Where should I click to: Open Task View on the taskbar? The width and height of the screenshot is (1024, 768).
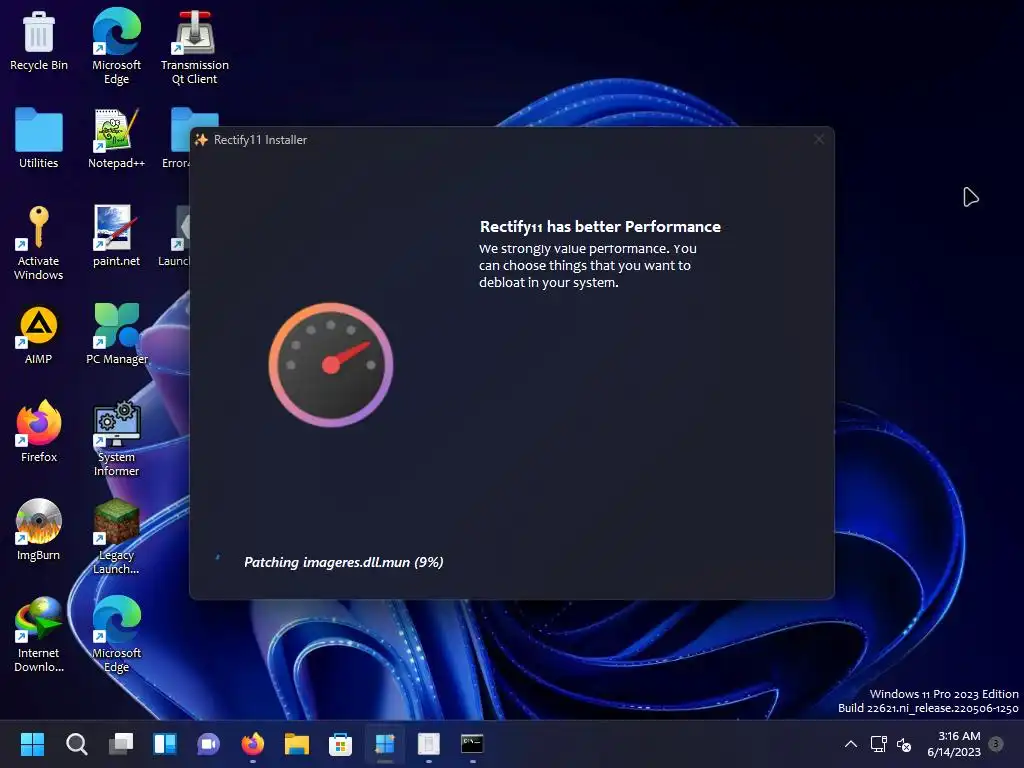[121, 744]
